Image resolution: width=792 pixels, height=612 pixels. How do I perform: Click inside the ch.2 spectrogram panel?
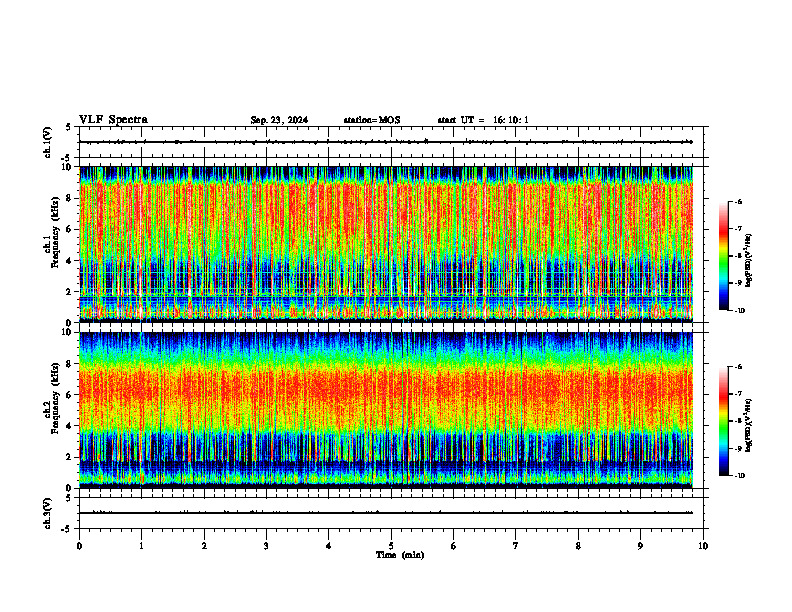386,410
